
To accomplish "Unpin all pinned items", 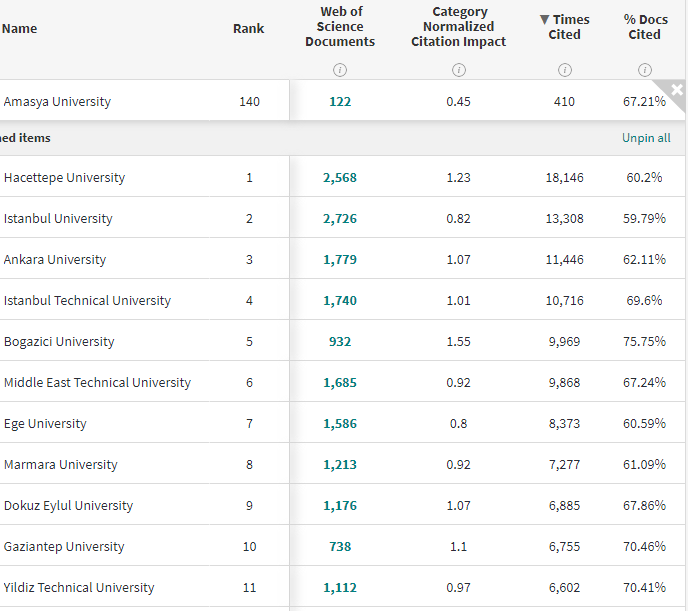I will [646, 138].
